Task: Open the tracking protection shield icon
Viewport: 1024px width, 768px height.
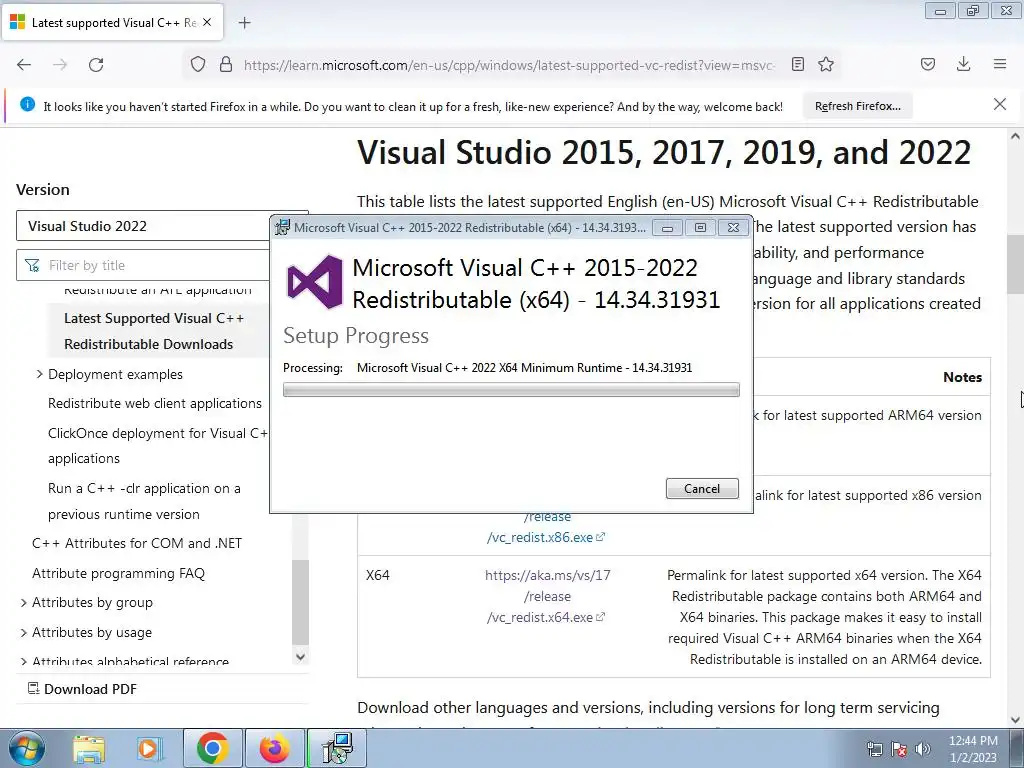Action: coord(198,64)
